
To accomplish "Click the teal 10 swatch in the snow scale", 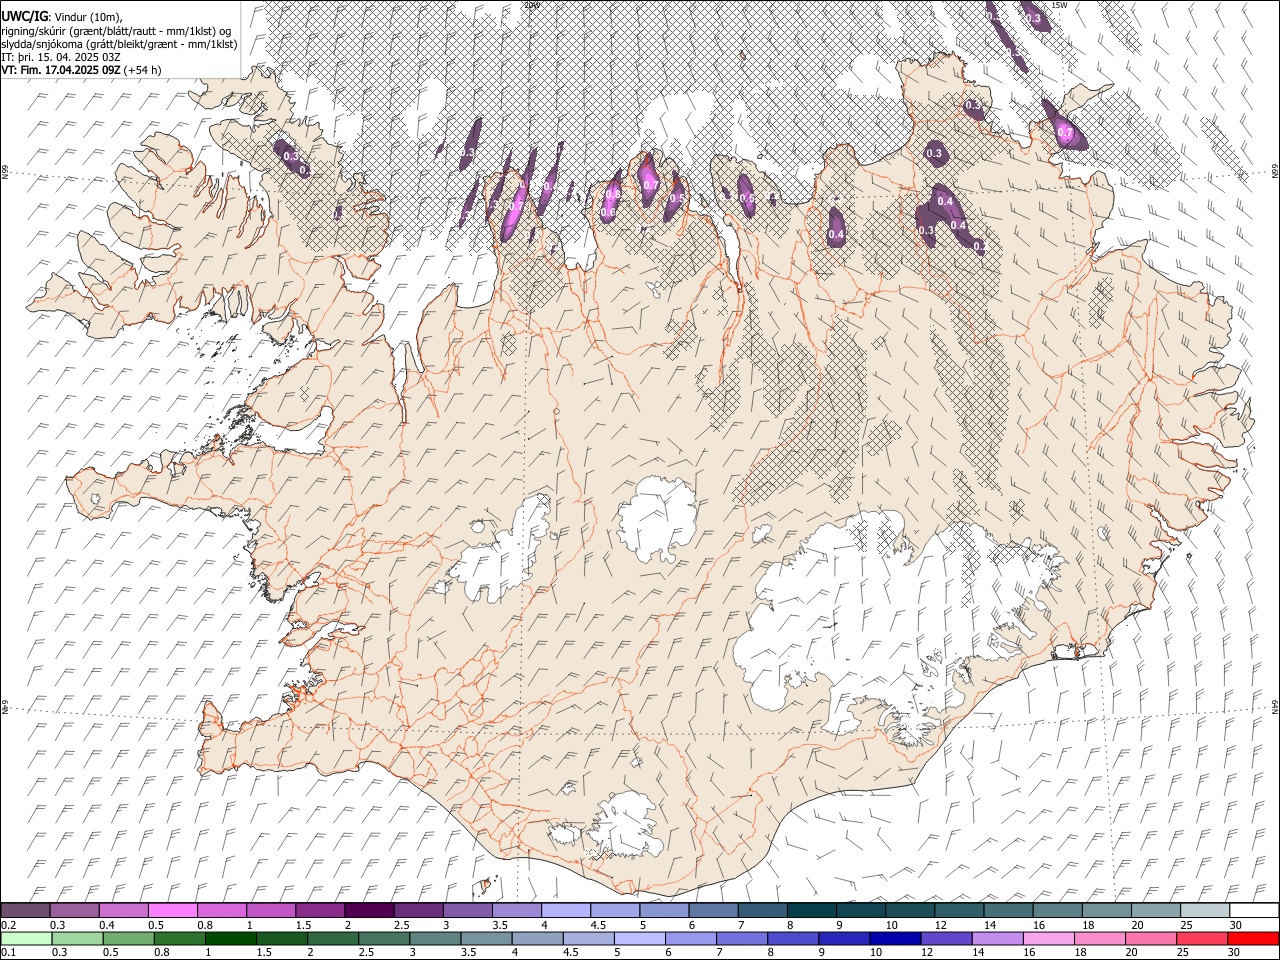I will [x=909, y=910].
